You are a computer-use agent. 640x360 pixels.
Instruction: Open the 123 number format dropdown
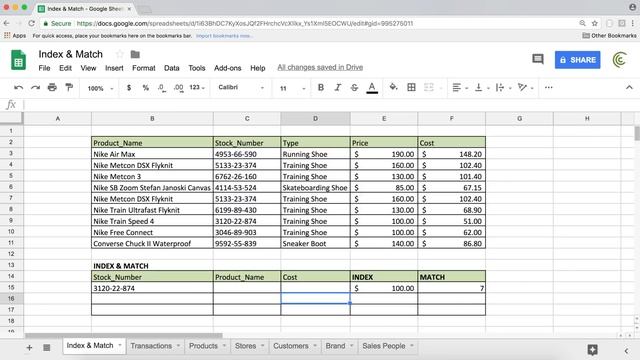click(197, 87)
